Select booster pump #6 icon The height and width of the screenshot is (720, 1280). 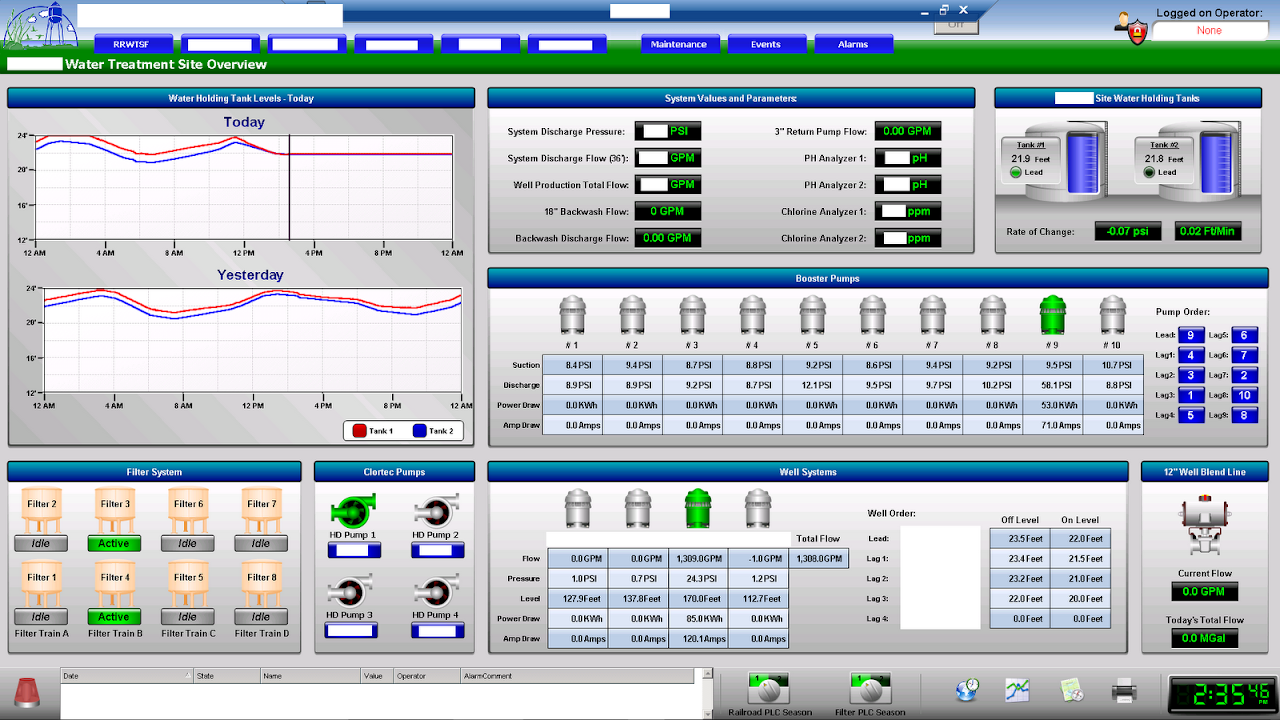tap(873, 315)
